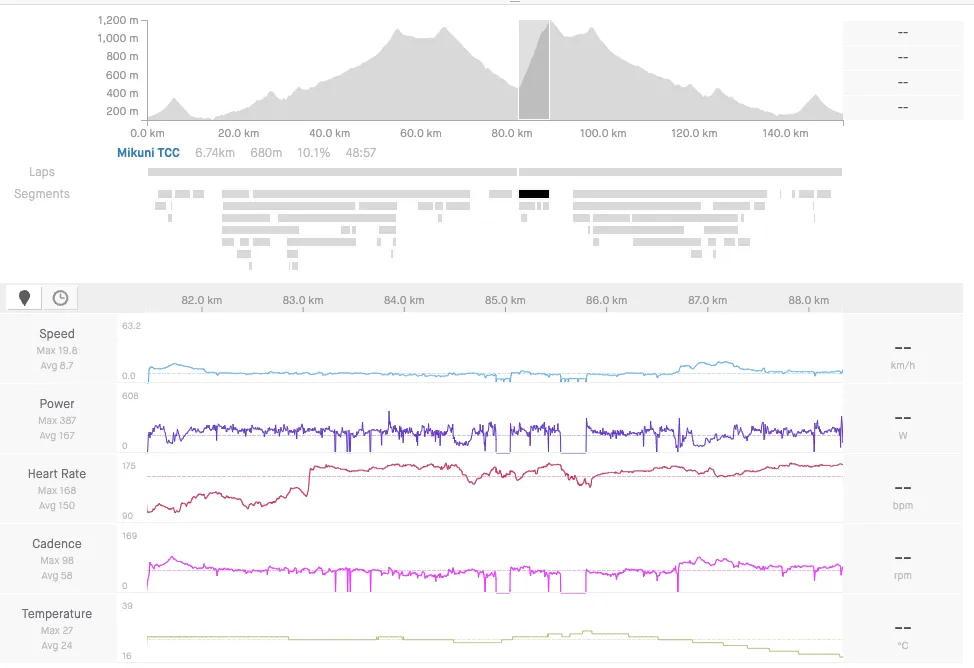The width and height of the screenshot is (974, 668).
Task: Click the highlighted elevation selection region
Action: (x=534, y=70)
